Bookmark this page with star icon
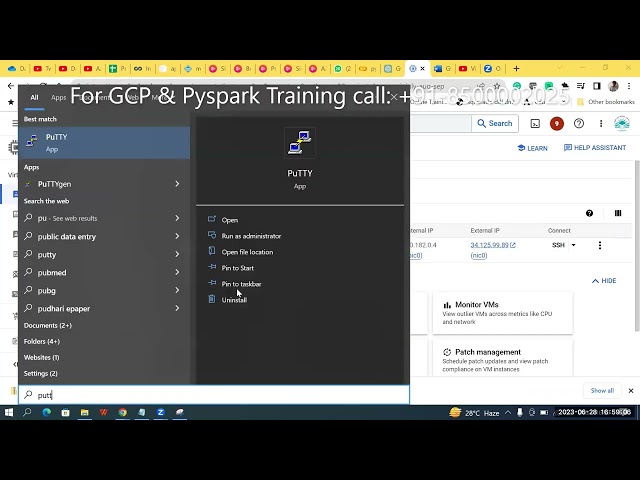The width and height of the screenshot is (640, 480). pyautogui.click(x=497, y=86)
